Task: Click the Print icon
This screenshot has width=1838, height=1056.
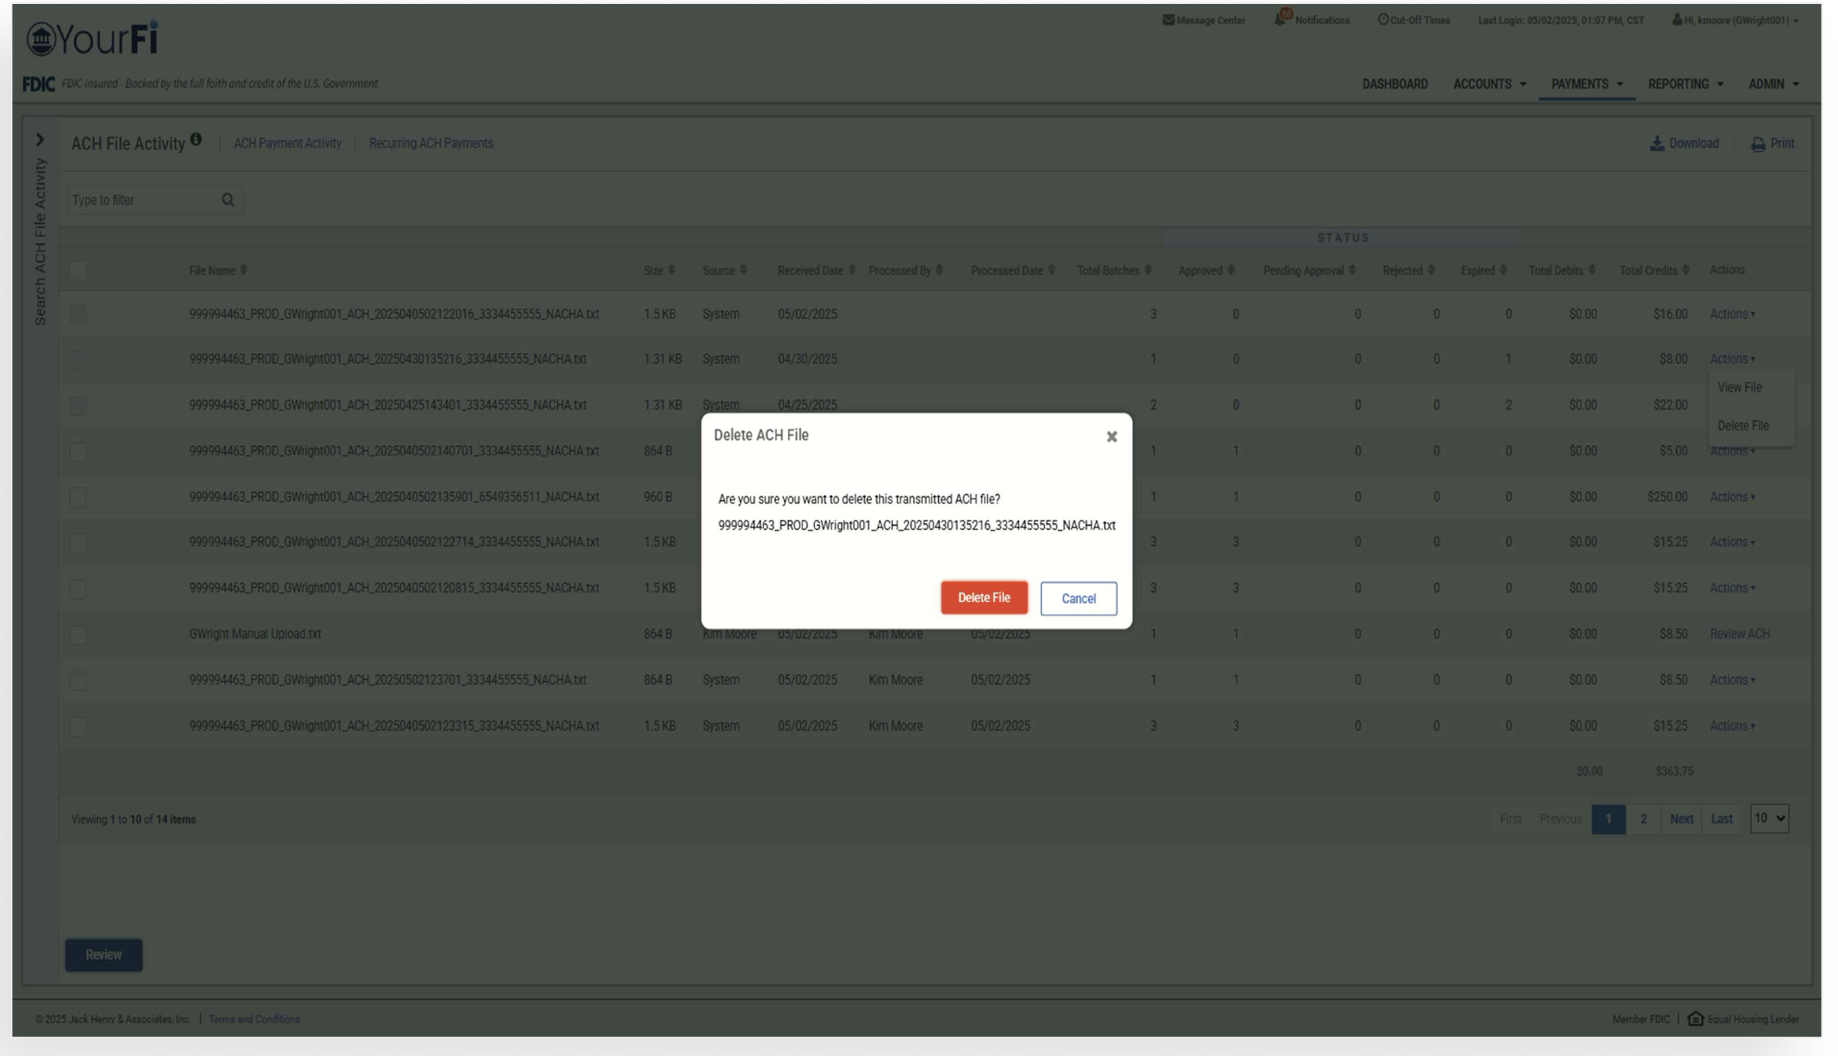Action: (1758, 144)
